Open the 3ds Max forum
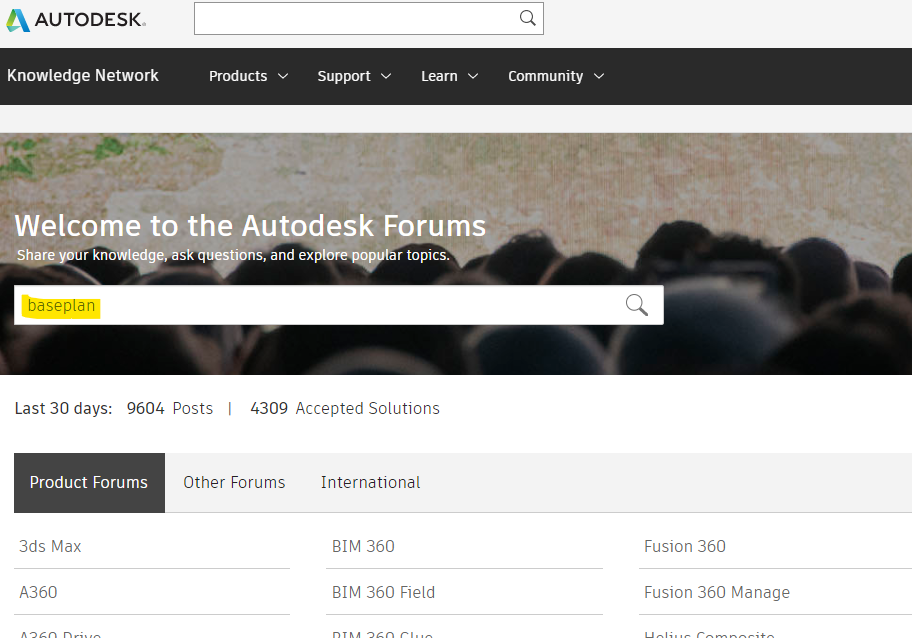Viewport: 912px width, 638px height. 50,546
